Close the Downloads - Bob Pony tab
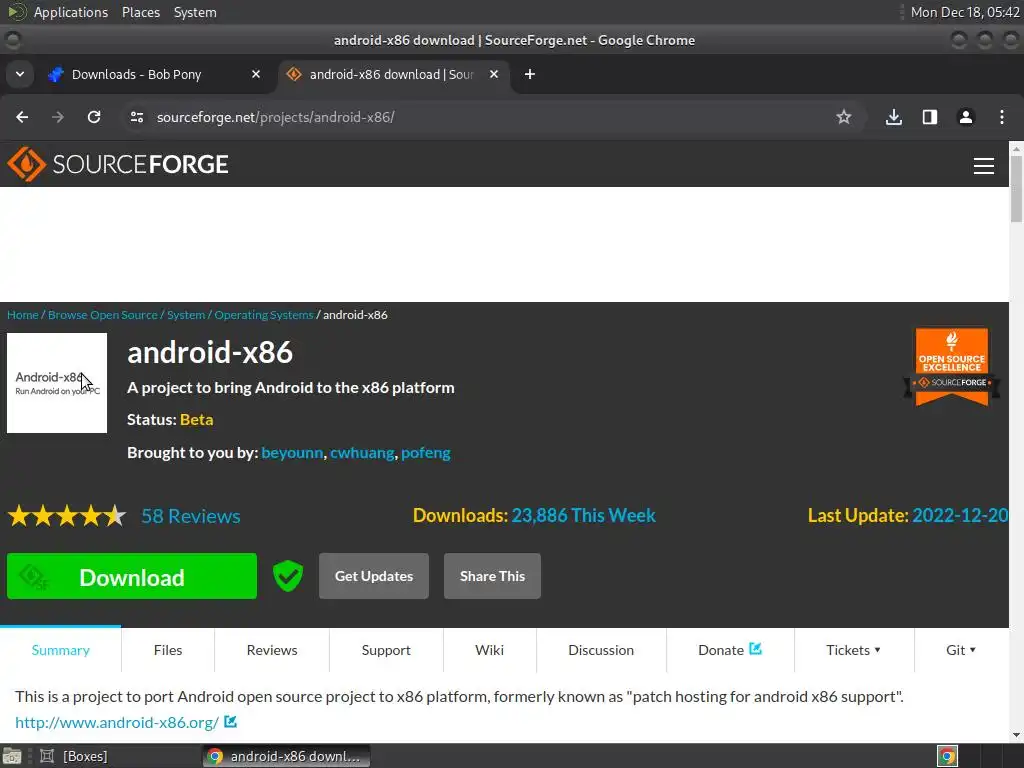Image resolution: width=1024 pixels, height=768 pixels. [256, 74]
